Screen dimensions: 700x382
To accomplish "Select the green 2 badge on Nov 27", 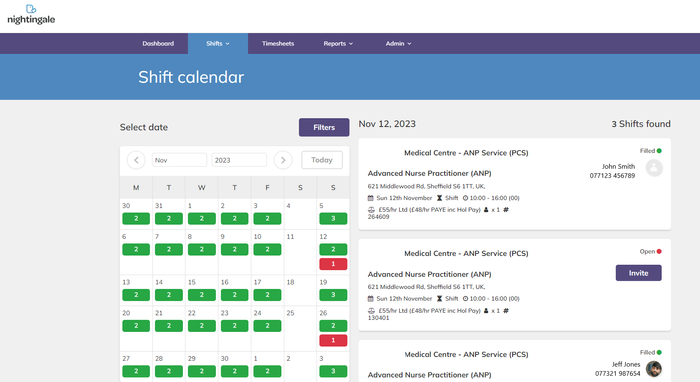I will [136, 371].
